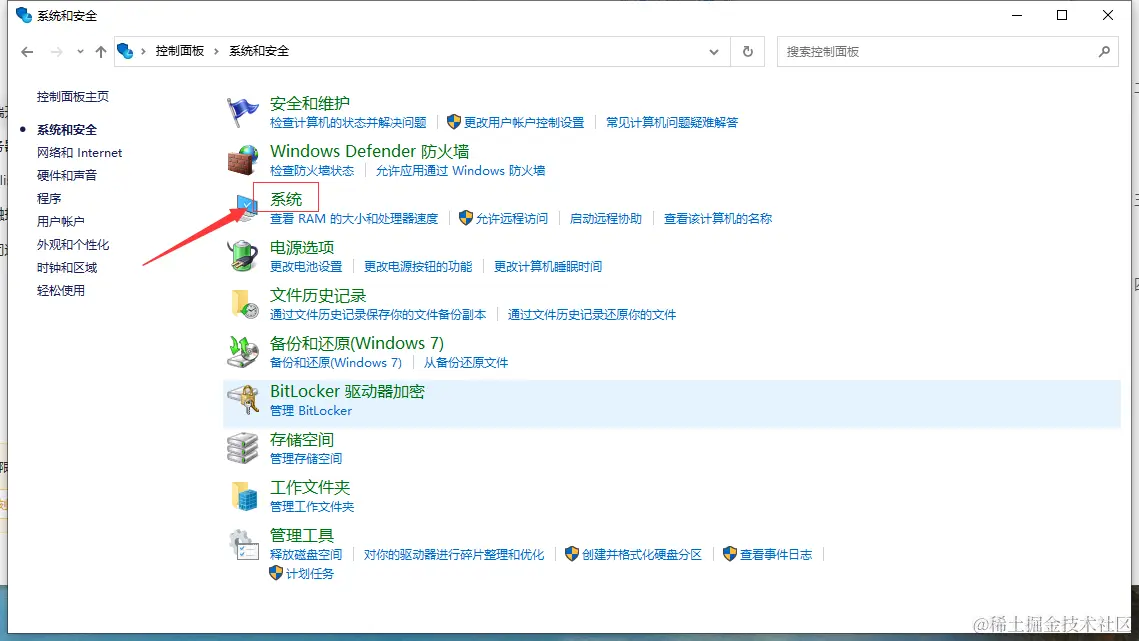Click 查看 RAM 的大小和处理器速度 link
The width and height of the screenshot is (1139, 641).
point(354,219)
